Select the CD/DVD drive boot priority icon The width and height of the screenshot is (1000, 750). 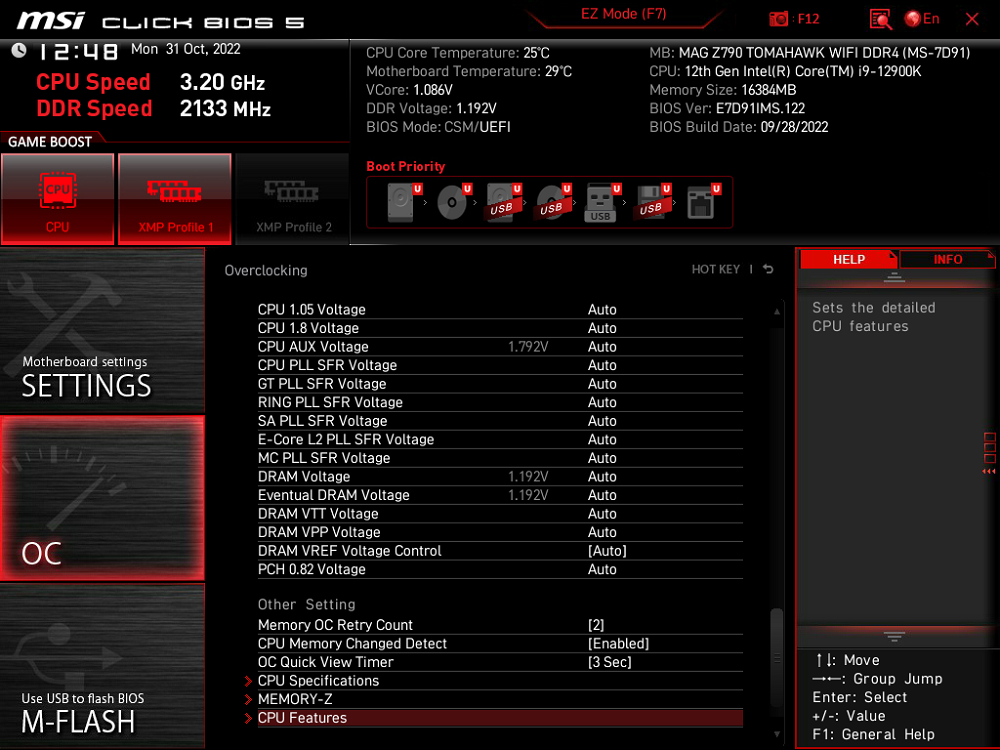[454, 202]
